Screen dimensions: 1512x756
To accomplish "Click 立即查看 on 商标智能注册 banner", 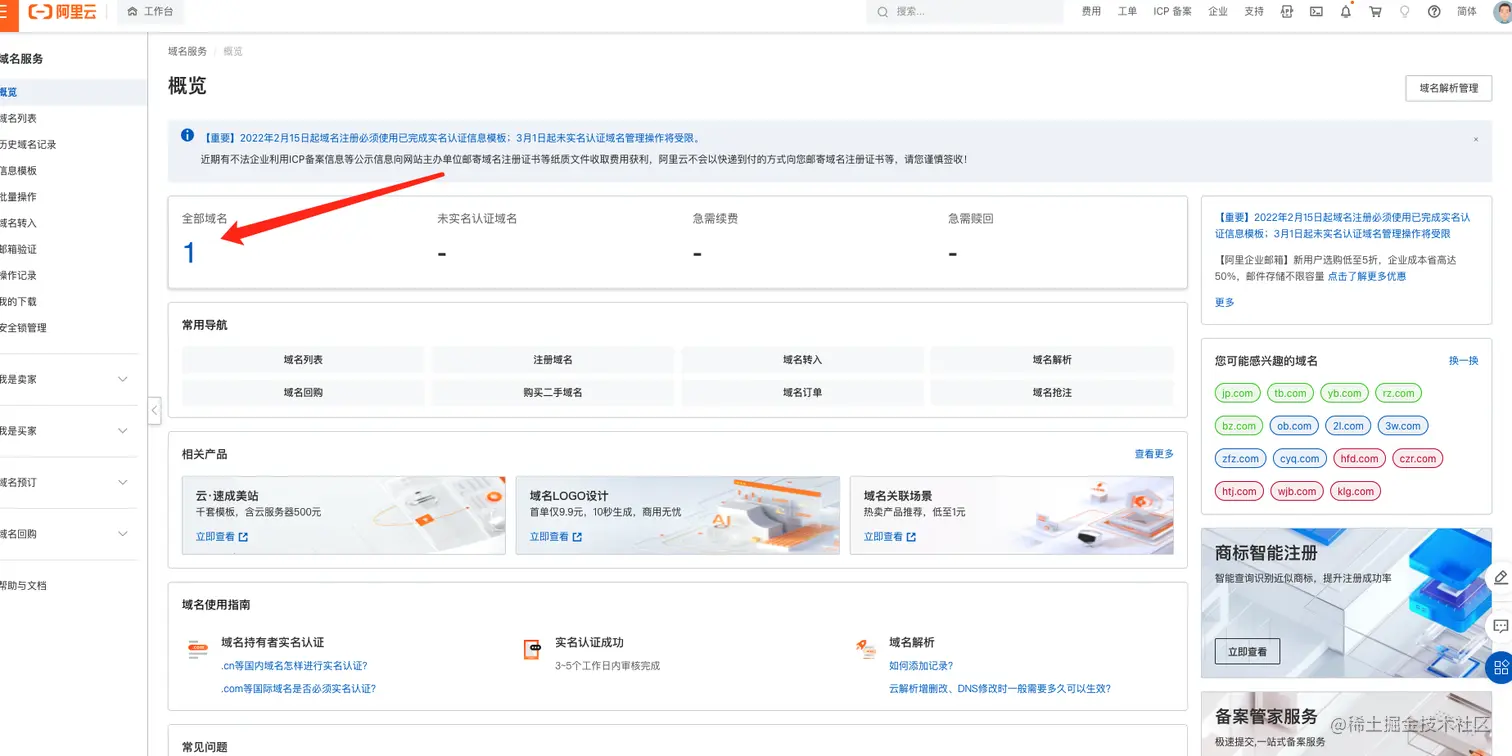I will [x=1247, y=651].
